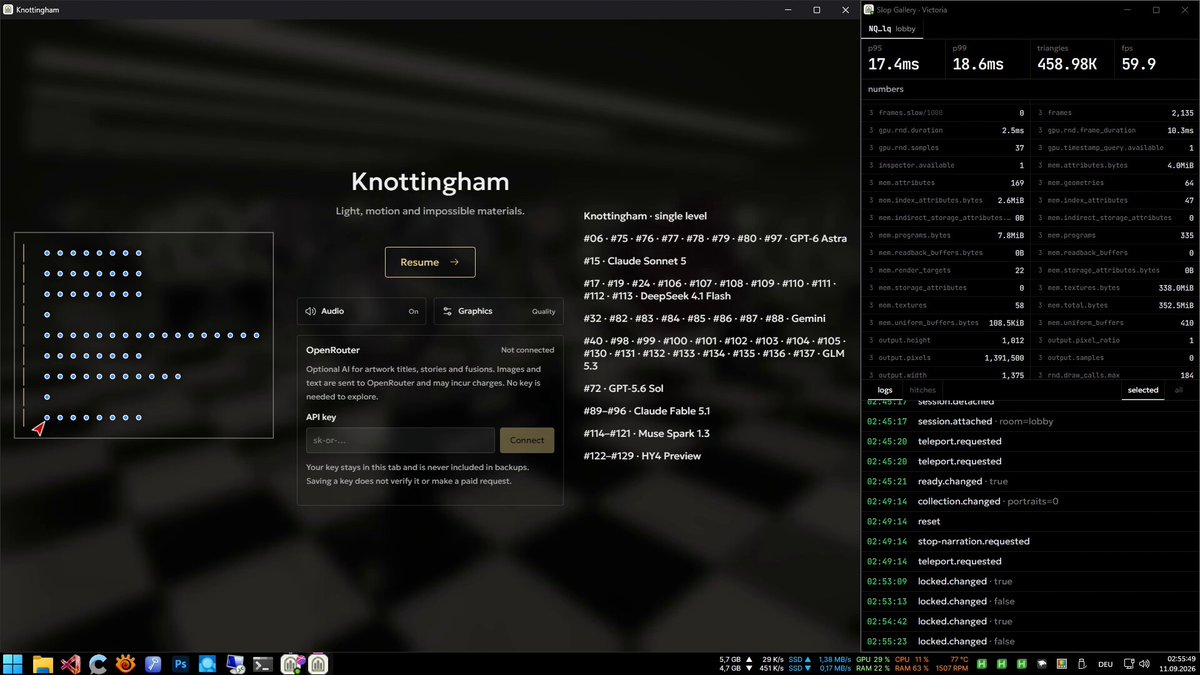Click the p99 18.6ms metric card

(986, 58)
